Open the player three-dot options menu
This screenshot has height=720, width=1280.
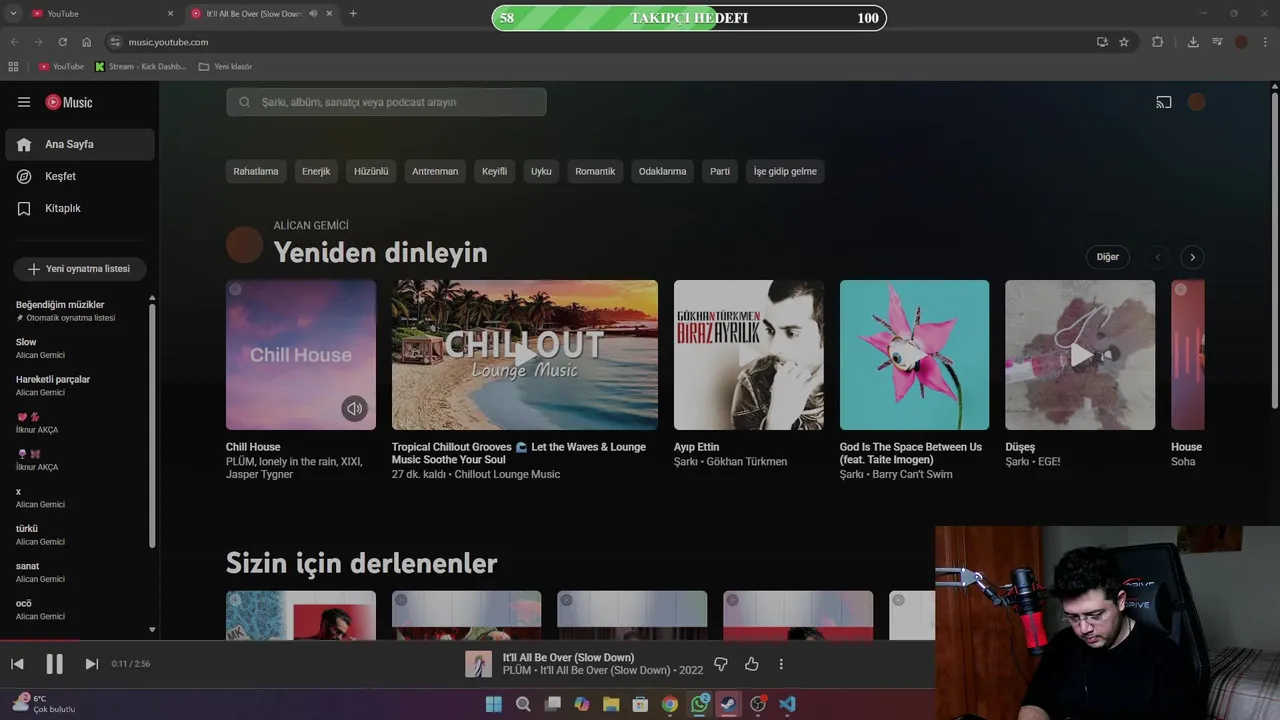click(781, 664)
